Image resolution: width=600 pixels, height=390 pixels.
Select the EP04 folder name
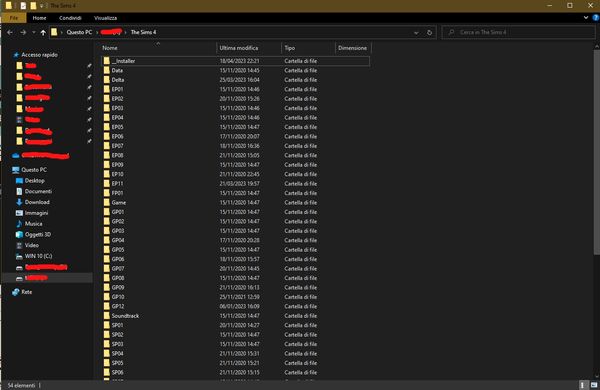tap(117, 117)
